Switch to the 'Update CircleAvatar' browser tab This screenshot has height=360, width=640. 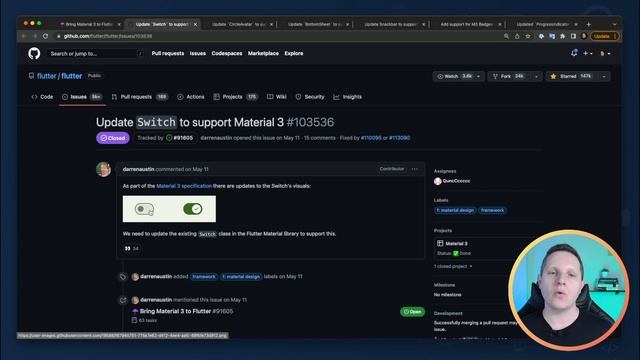point(239,24)
